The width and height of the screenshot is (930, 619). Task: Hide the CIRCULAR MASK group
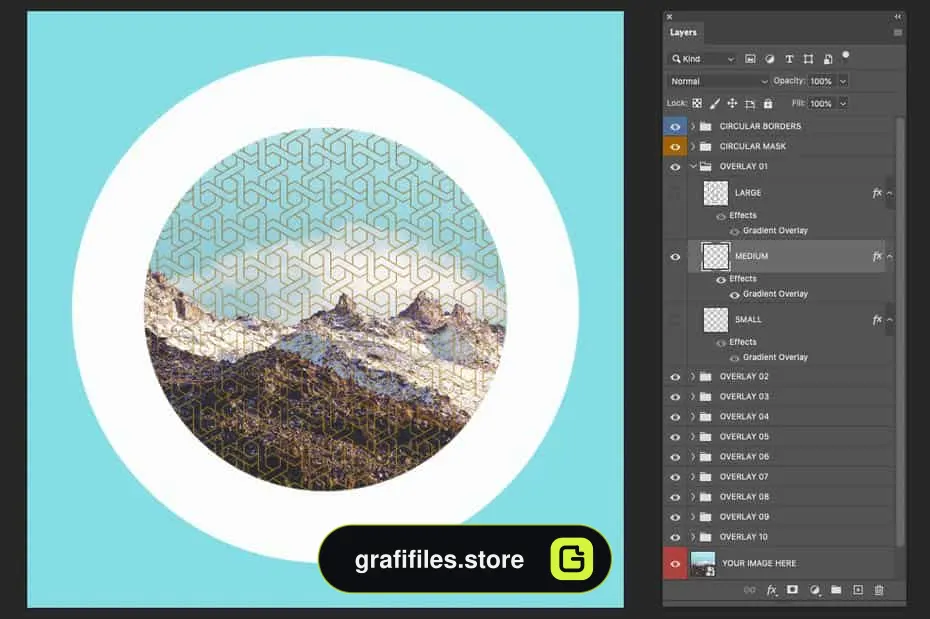(675, 146)
